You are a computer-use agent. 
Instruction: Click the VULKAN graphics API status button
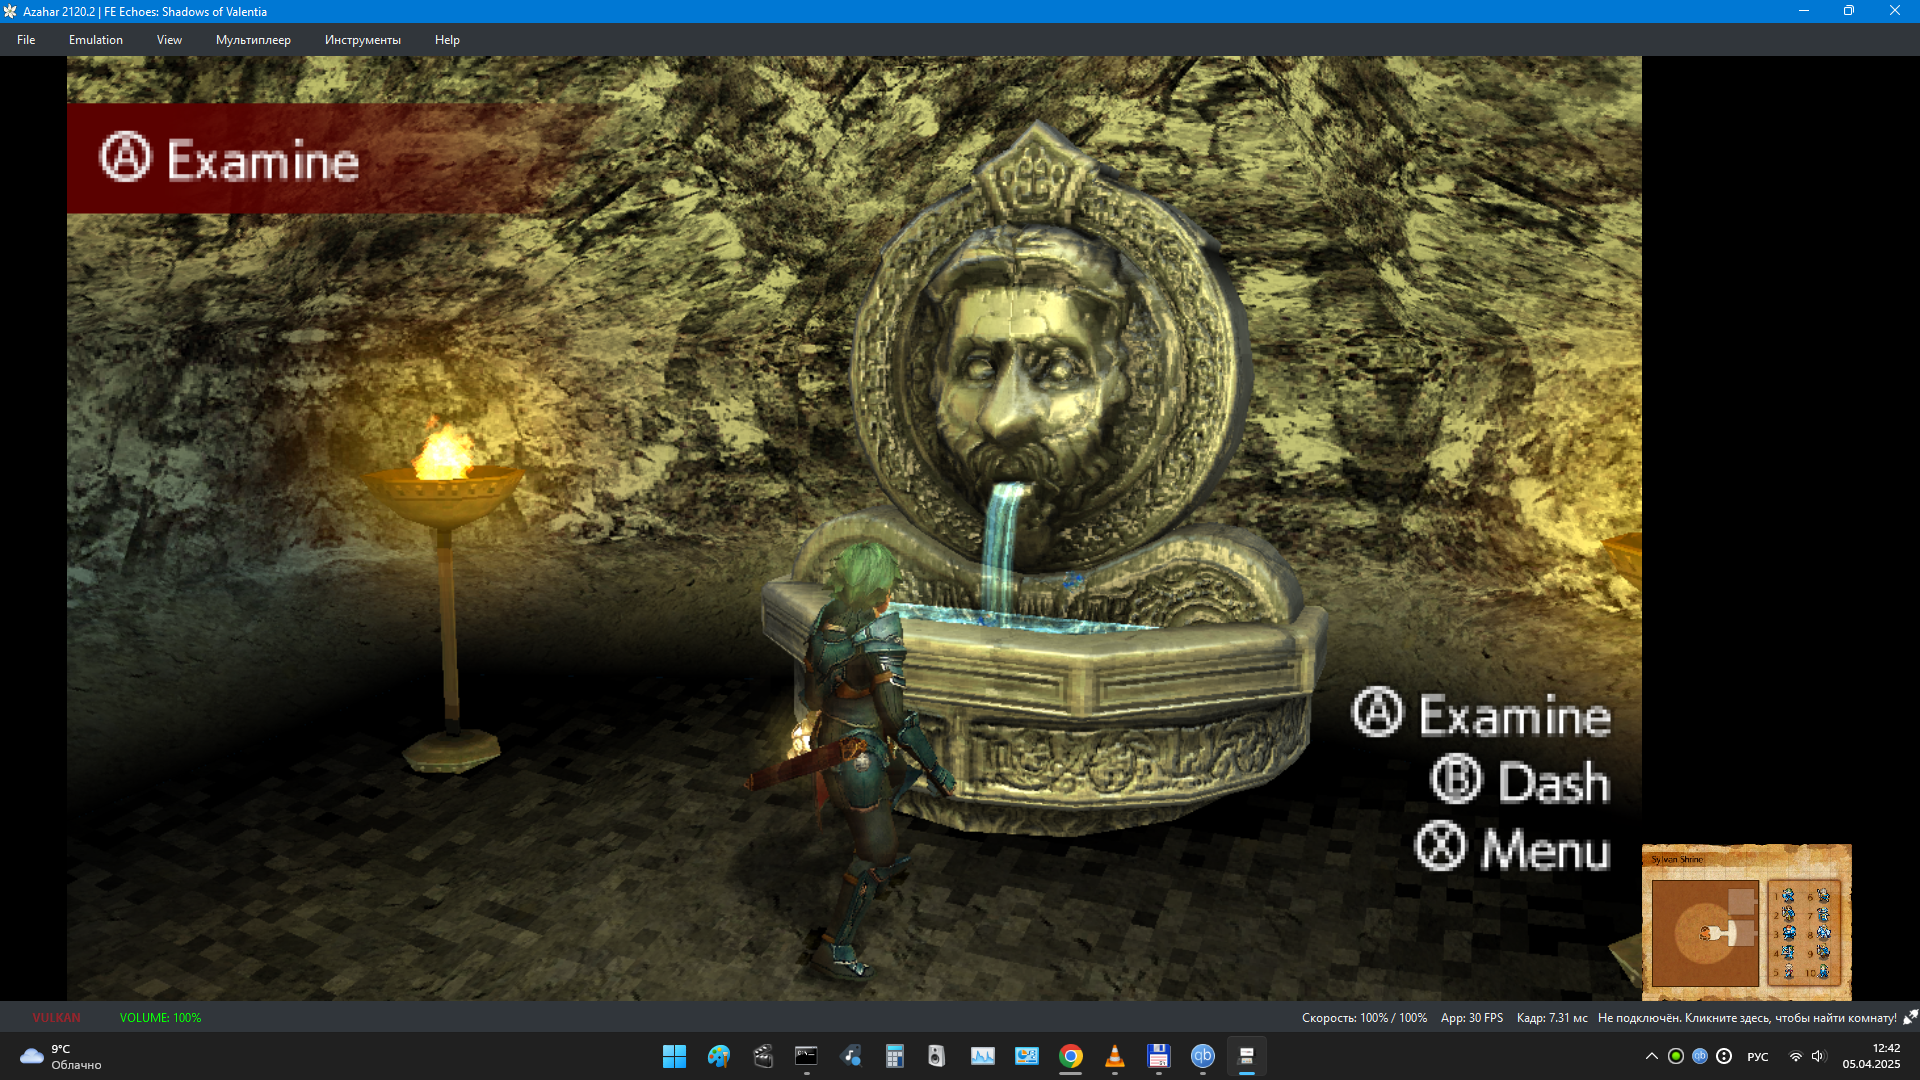(56, 1018)
